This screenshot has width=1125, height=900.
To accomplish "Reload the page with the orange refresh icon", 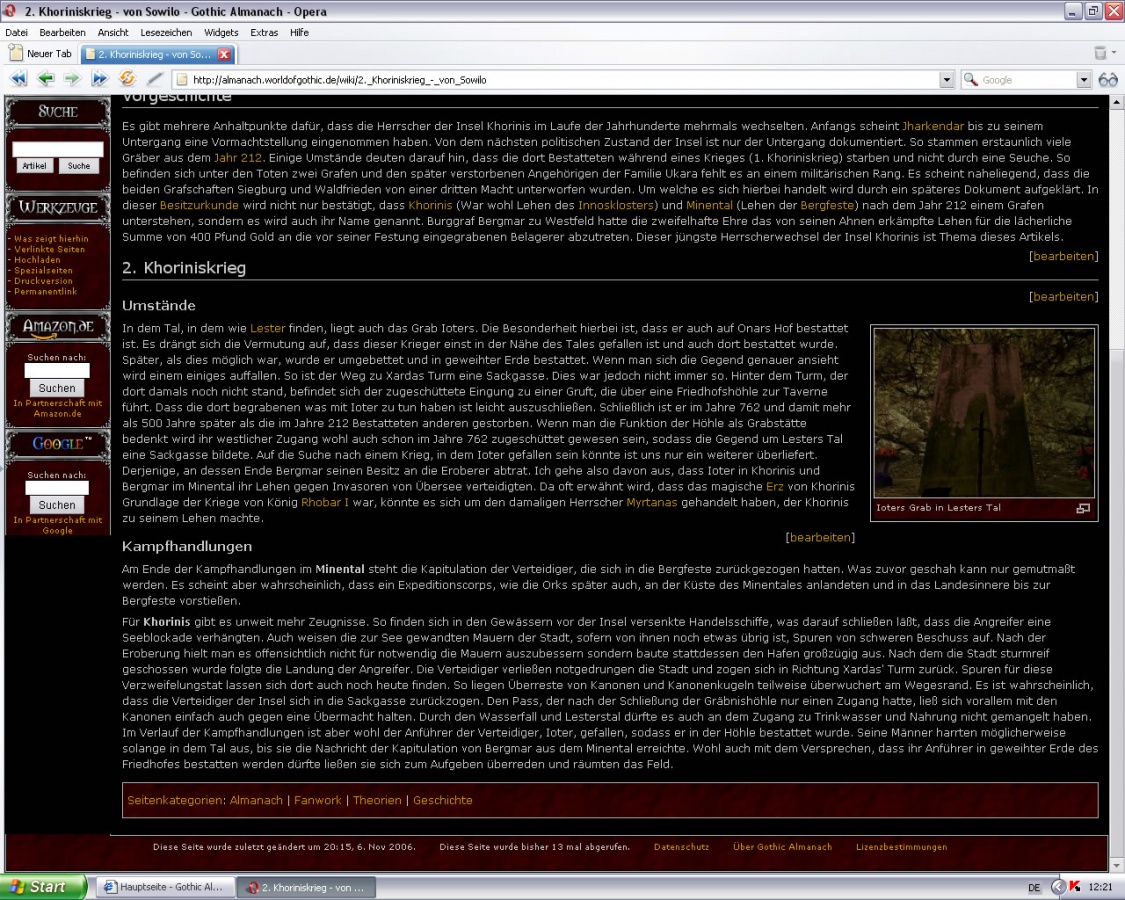I will click(127, 79).
